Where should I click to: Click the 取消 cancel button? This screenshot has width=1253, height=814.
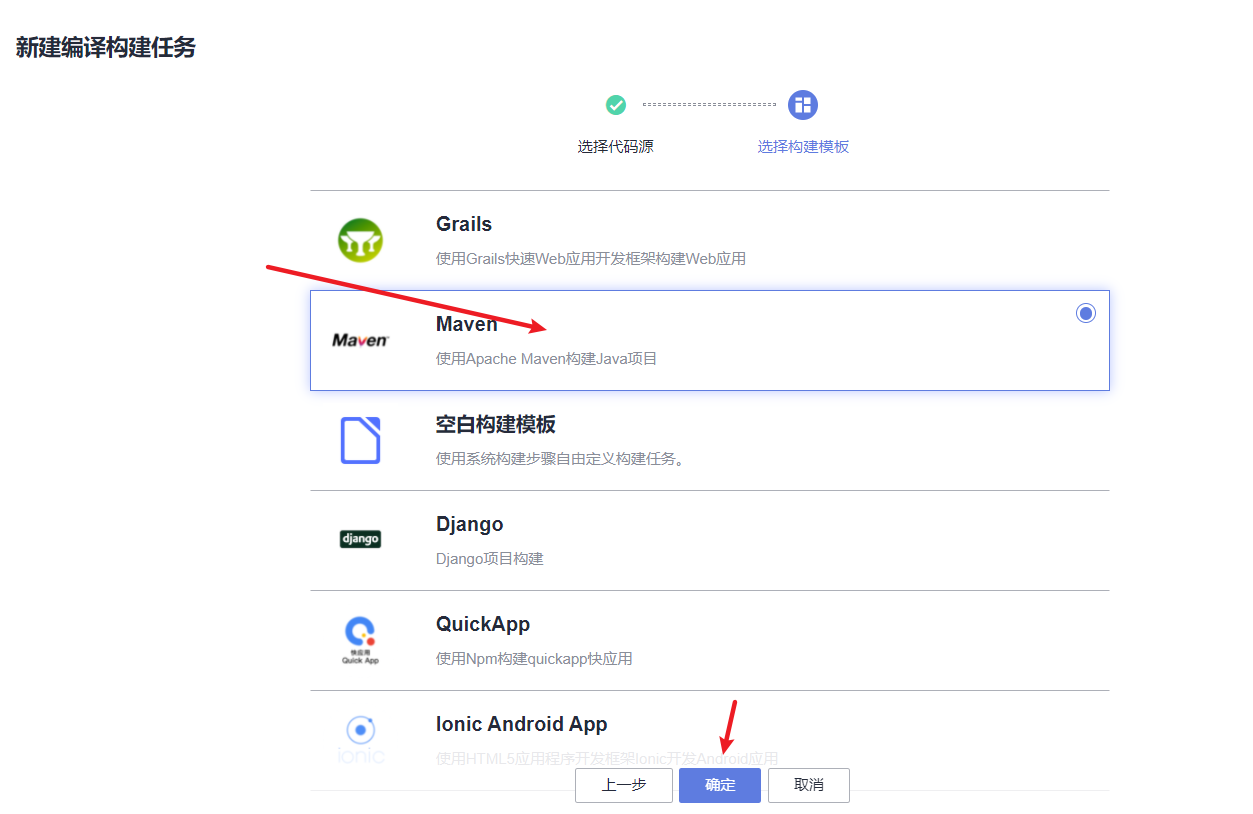809,785
